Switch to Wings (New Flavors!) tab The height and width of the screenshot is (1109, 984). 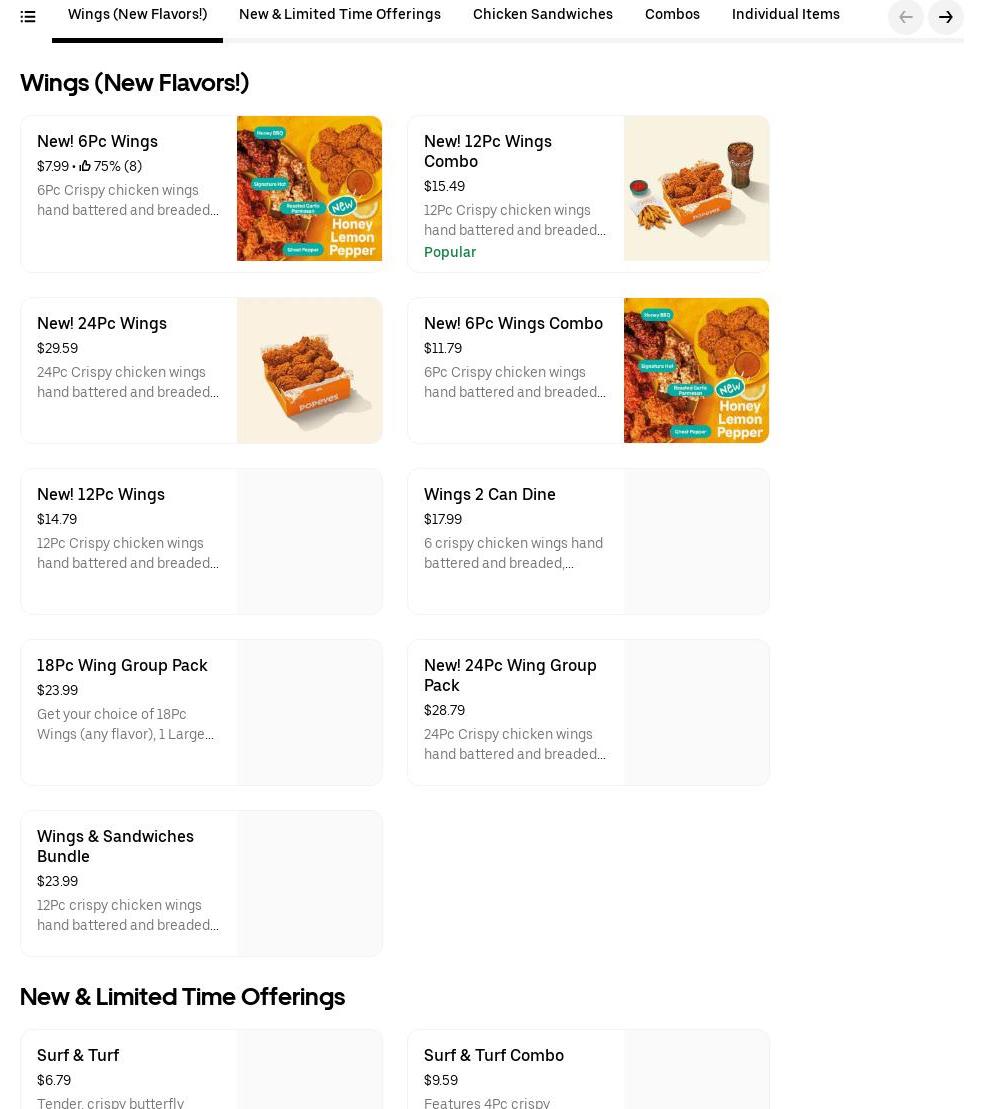tap(137, 15)
